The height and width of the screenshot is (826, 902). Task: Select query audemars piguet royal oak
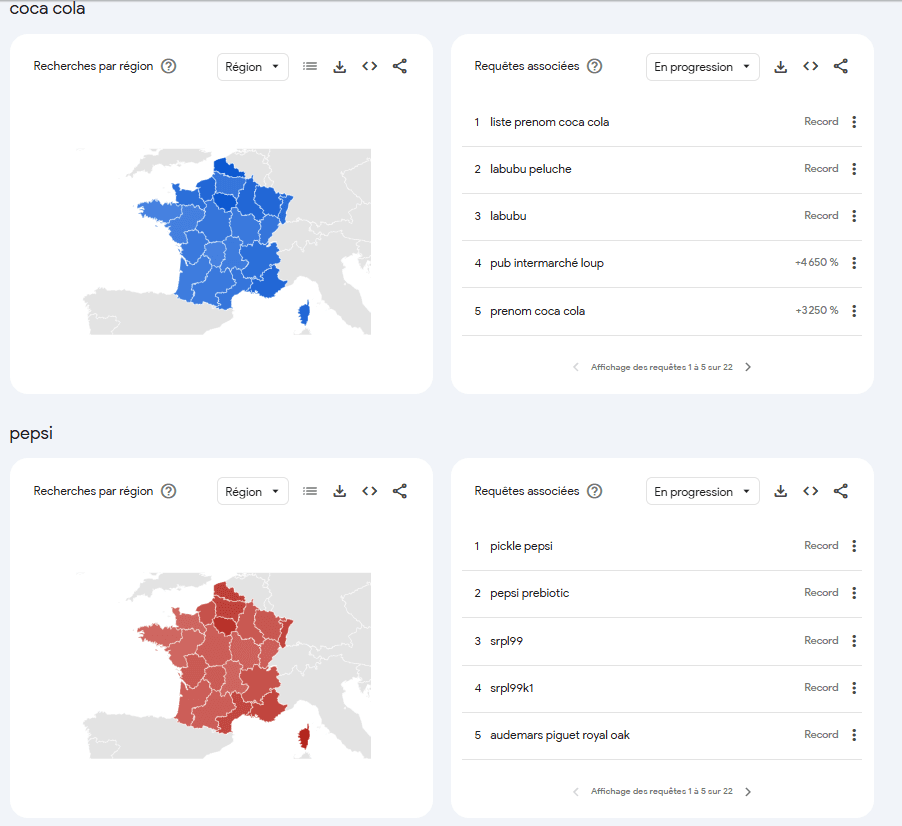point(560,735)
